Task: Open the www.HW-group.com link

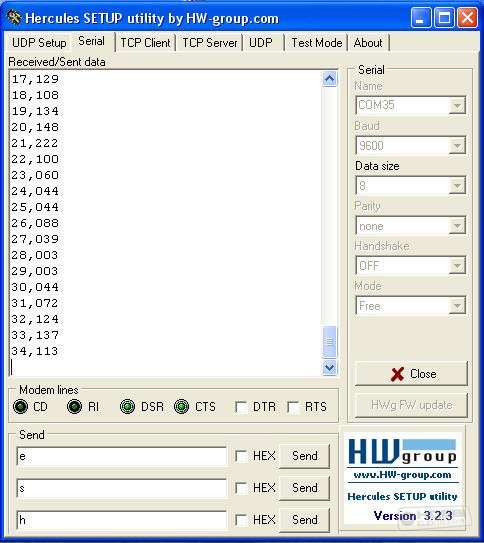Action: coord(402,475)
